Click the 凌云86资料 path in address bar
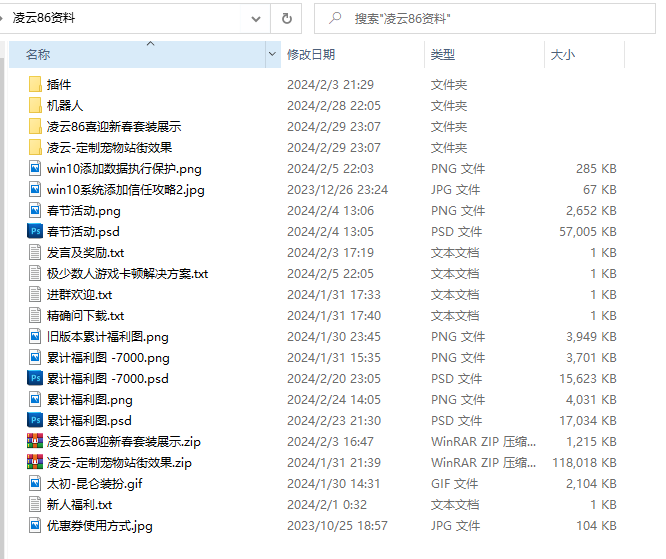Image resolution: width=666 pixels, height=559 pixels. (x=44, y=18)
